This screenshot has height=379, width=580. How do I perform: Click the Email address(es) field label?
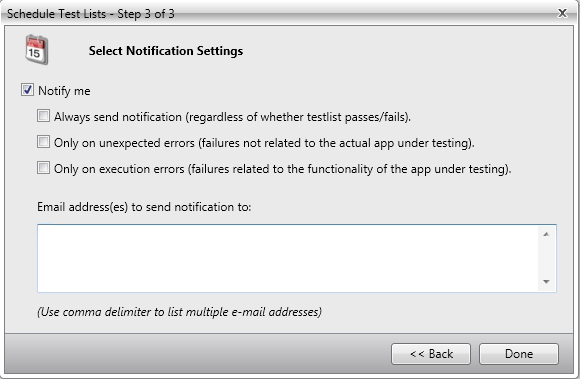click(x=144, y=207)
